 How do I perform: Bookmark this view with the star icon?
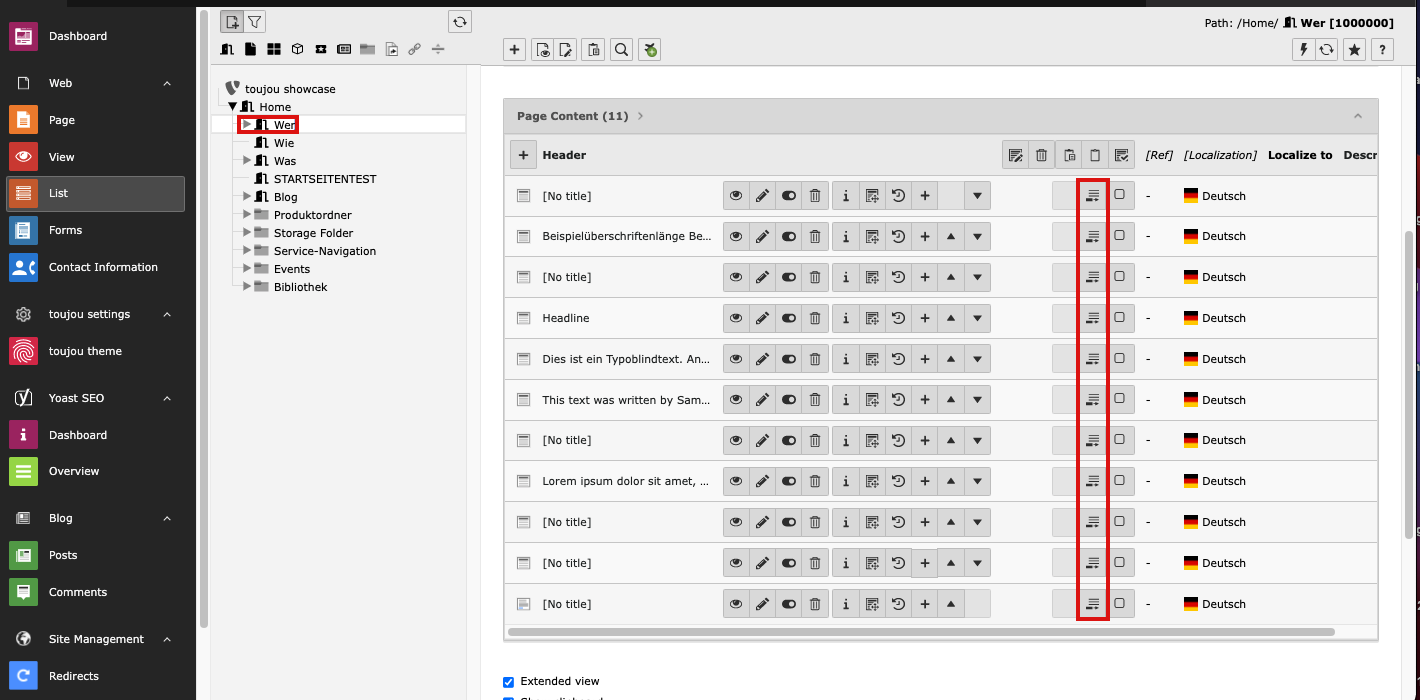pyautogui.click(x=1354, y=49)
